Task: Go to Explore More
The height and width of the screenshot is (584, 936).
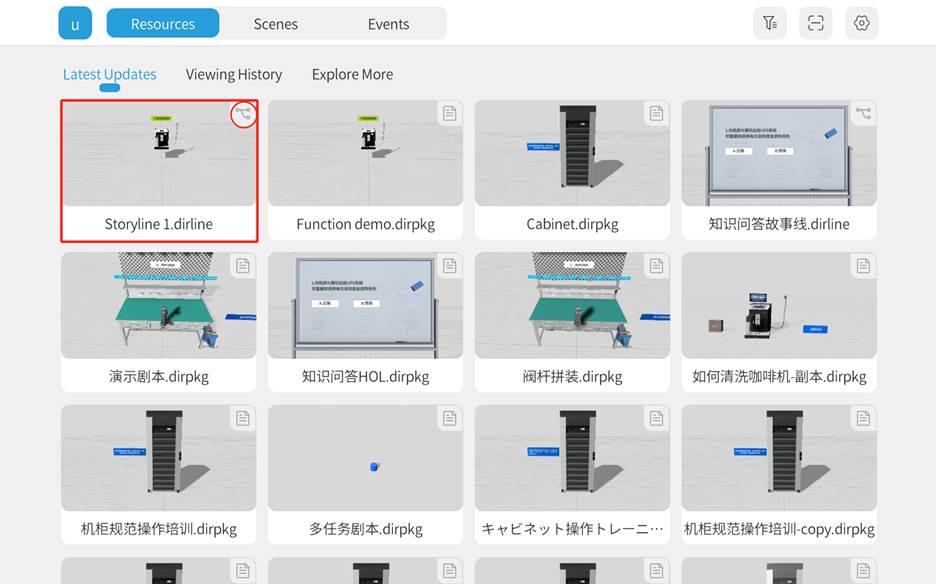Action: (352, 74)
